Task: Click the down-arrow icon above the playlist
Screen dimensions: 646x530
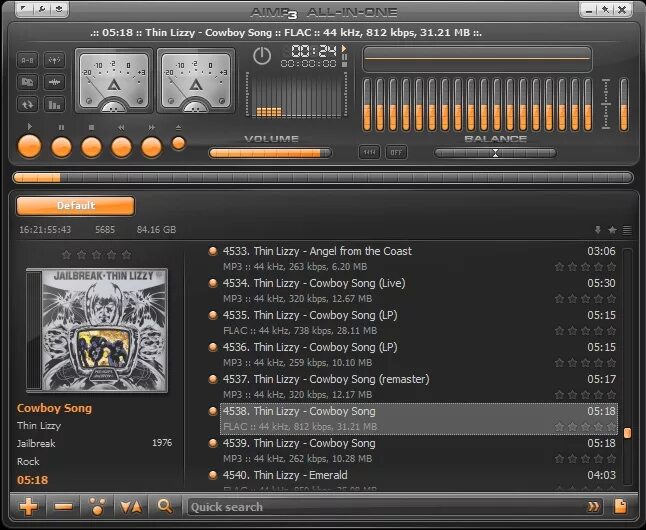Action: coord(598,230)
